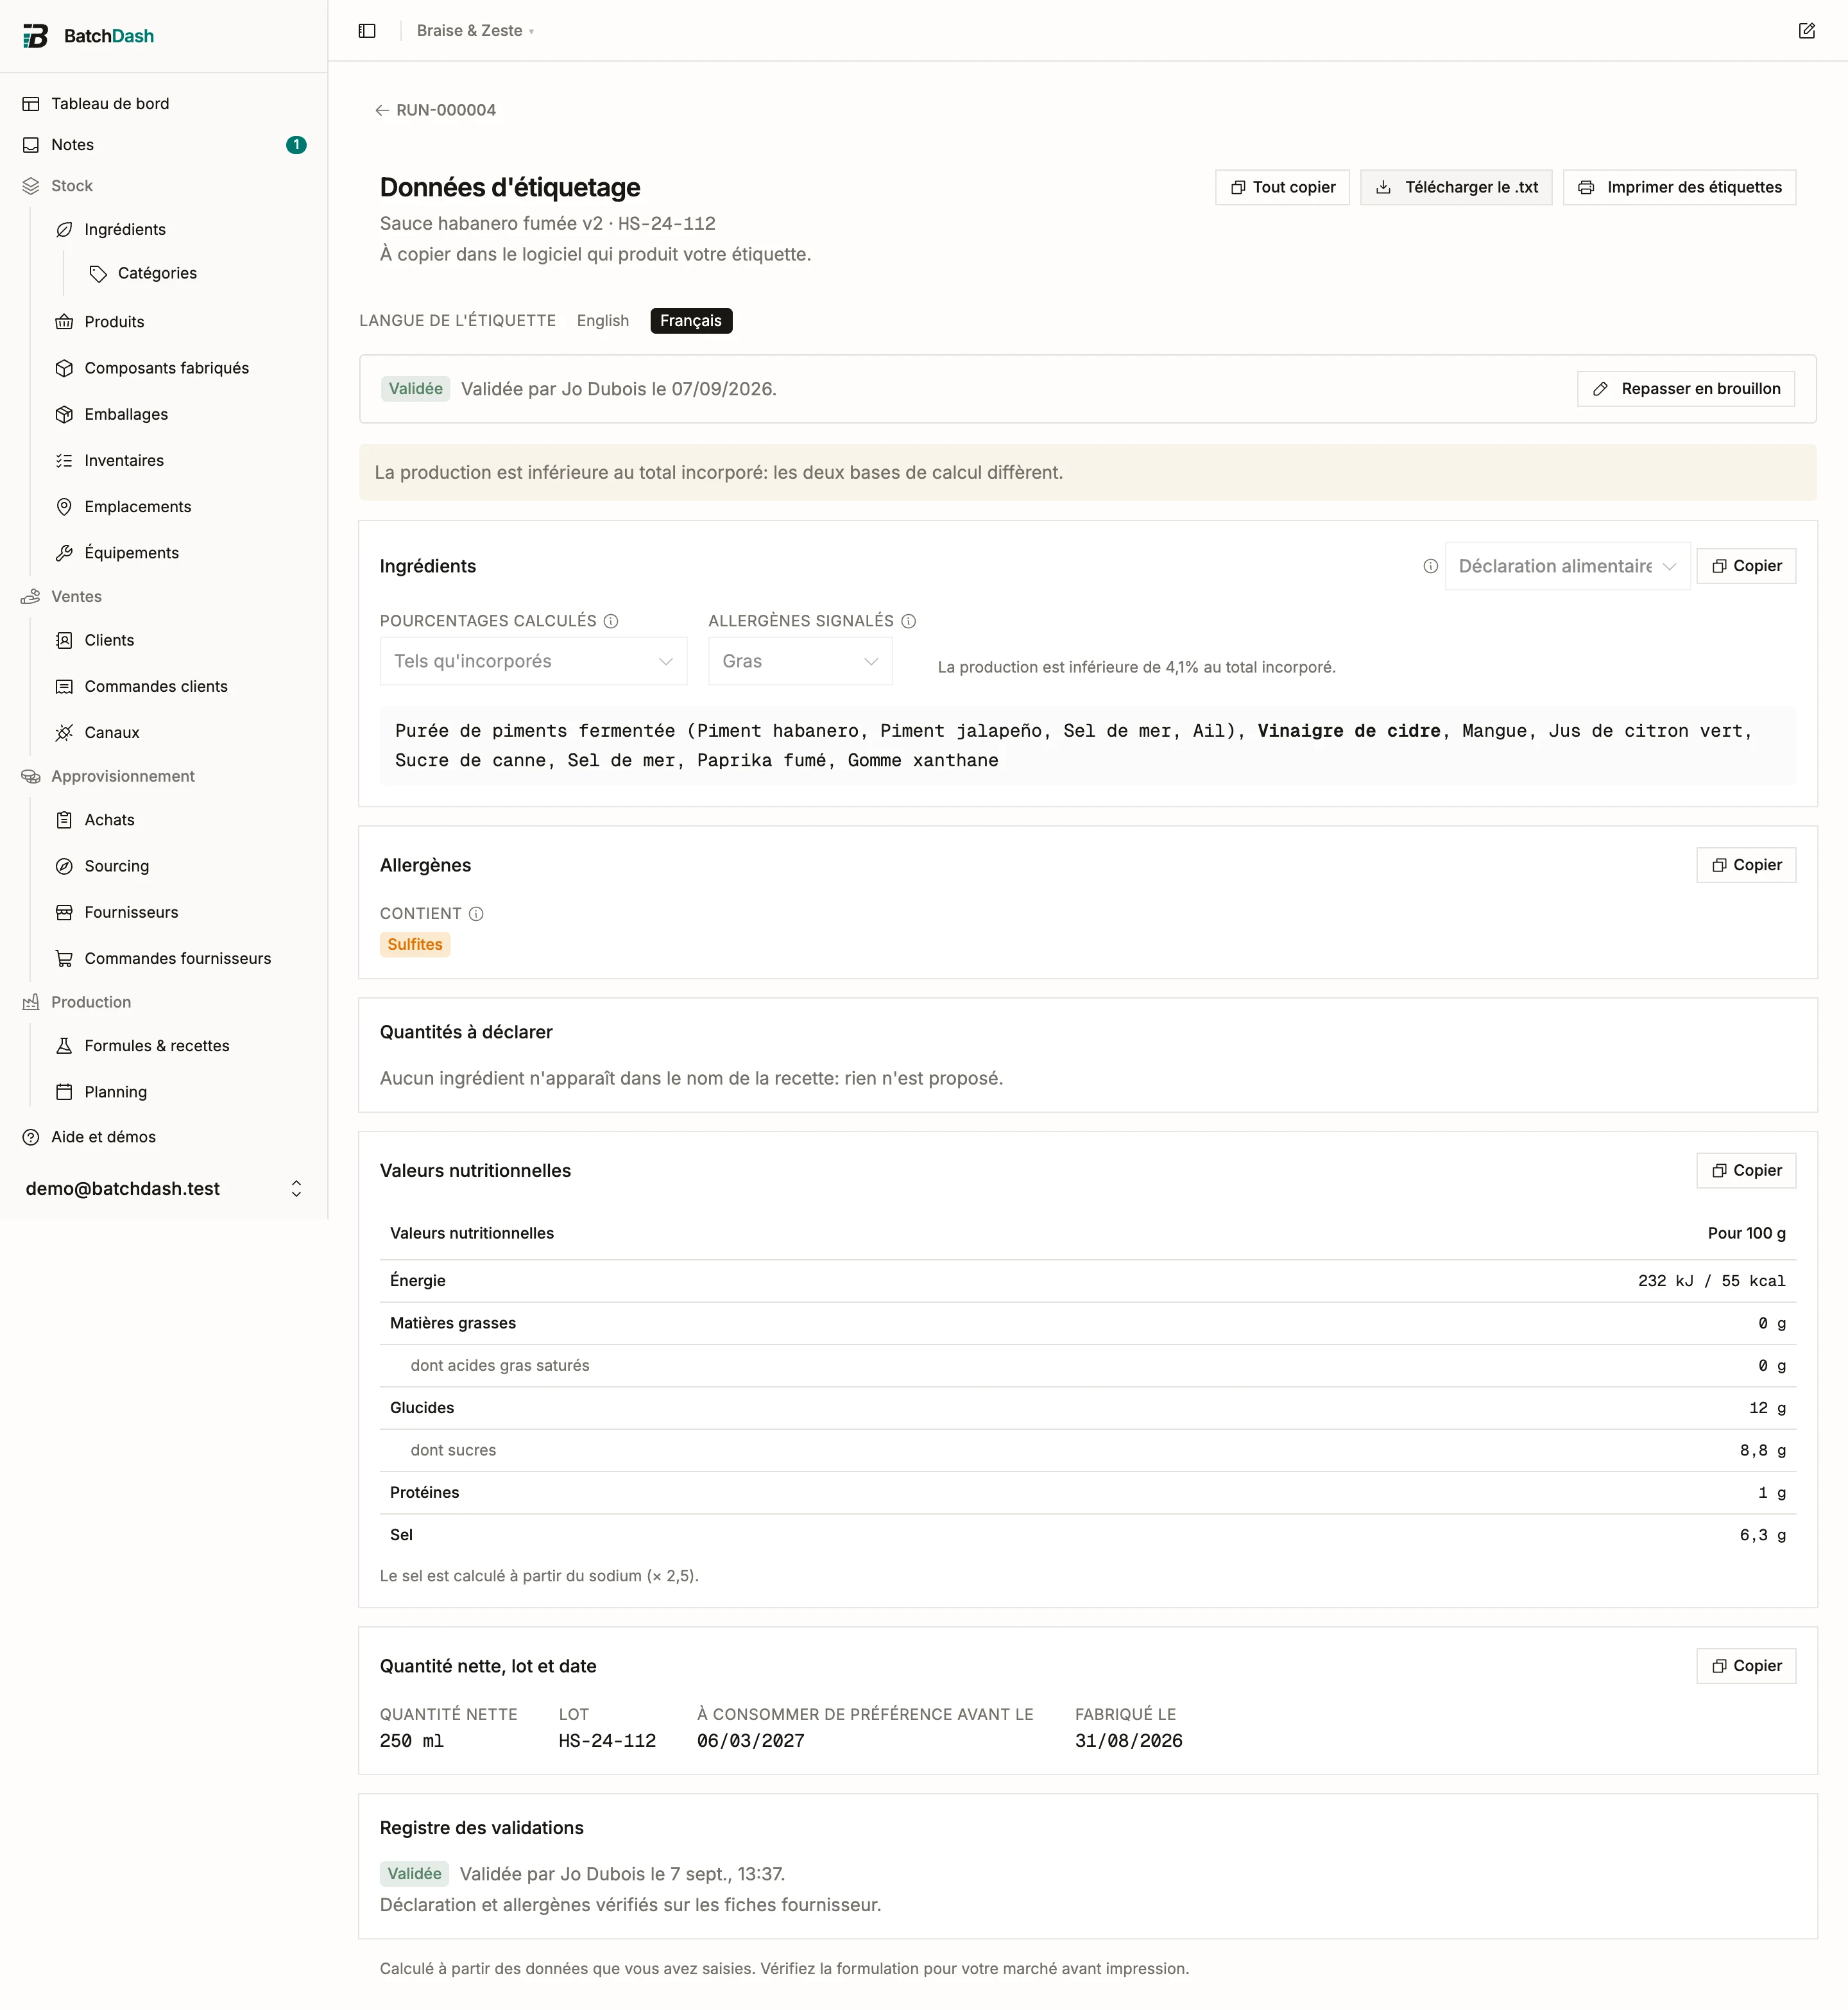Screen dimensions: 1848x2010
Task: Click Télécharger le .txt button
Action: [x=1456, y=187]
